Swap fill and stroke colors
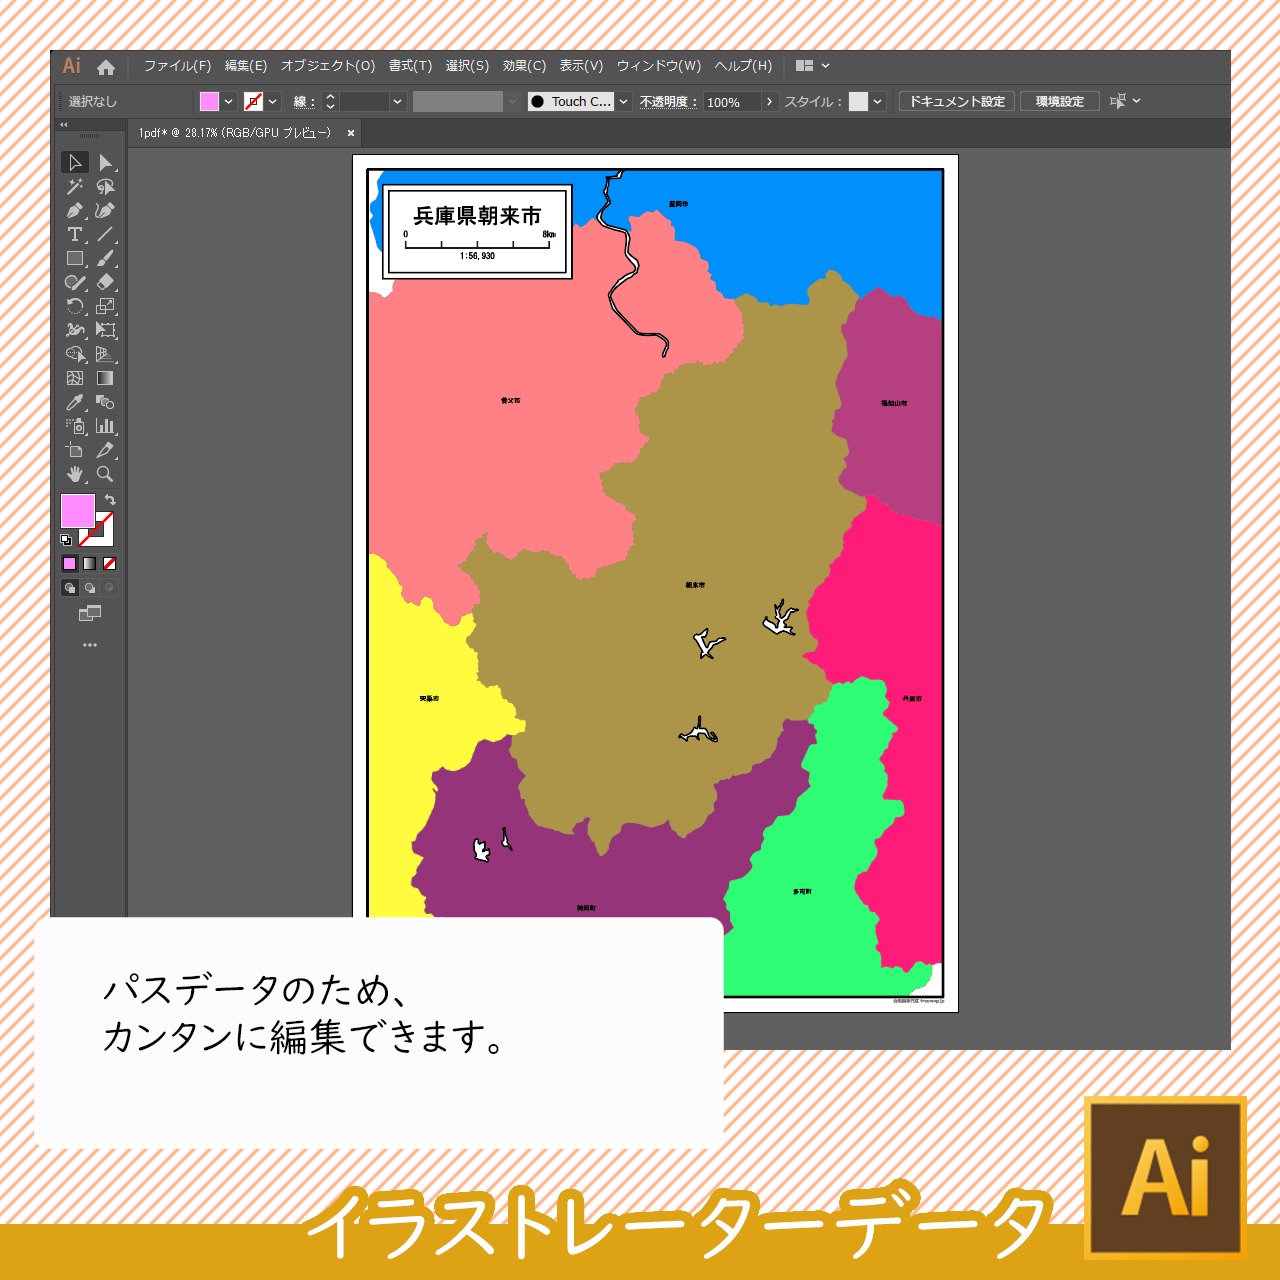Screen dimensions: 1280x1280 pyautogui.click(x=110, y=500)
